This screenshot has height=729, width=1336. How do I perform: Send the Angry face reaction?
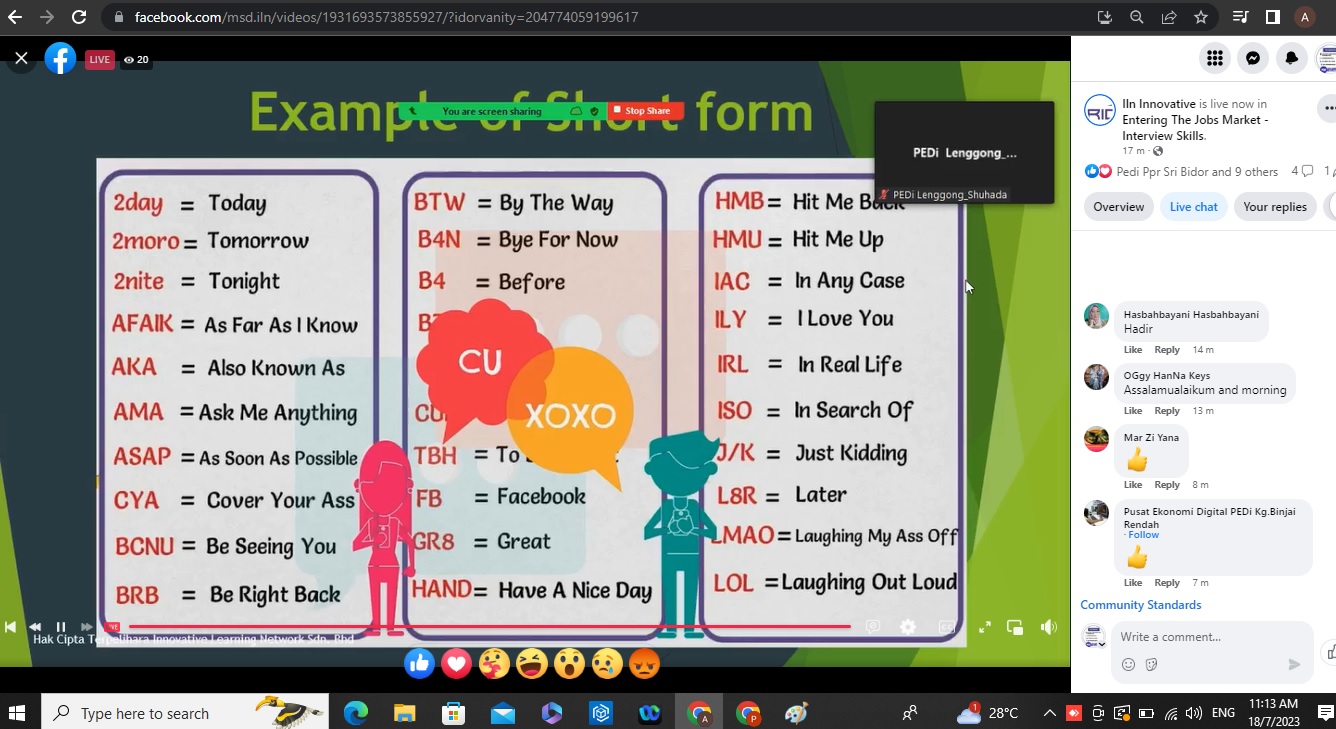(644, 663)
